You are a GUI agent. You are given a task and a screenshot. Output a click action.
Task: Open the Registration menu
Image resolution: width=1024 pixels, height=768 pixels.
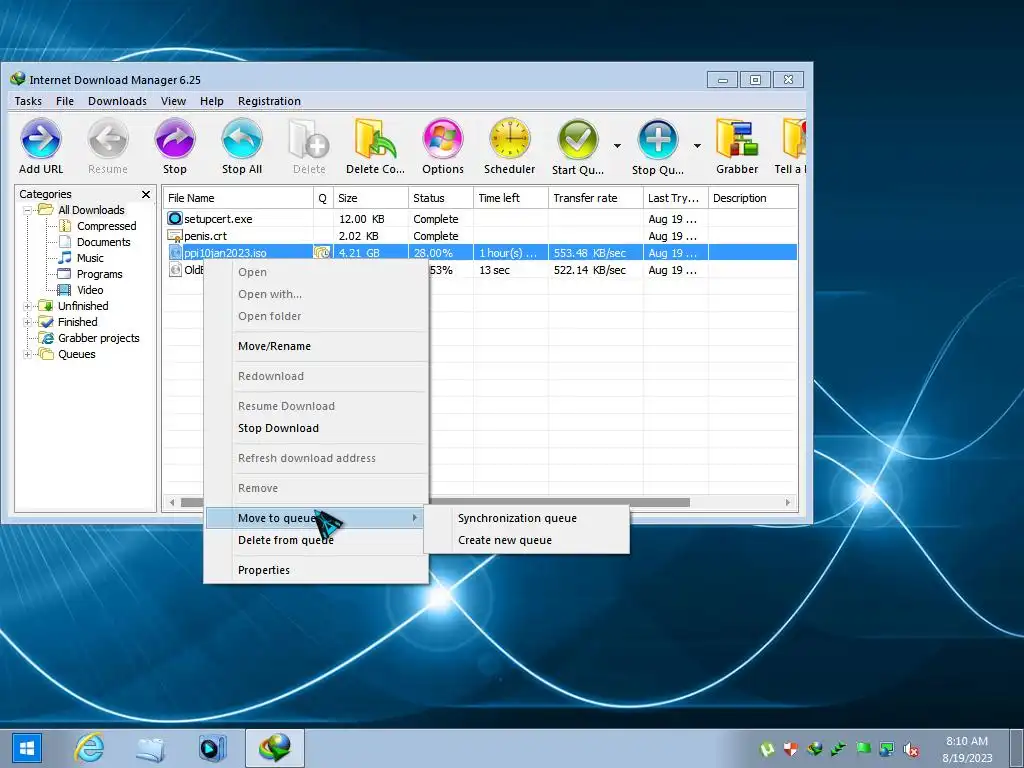(269, 101)
